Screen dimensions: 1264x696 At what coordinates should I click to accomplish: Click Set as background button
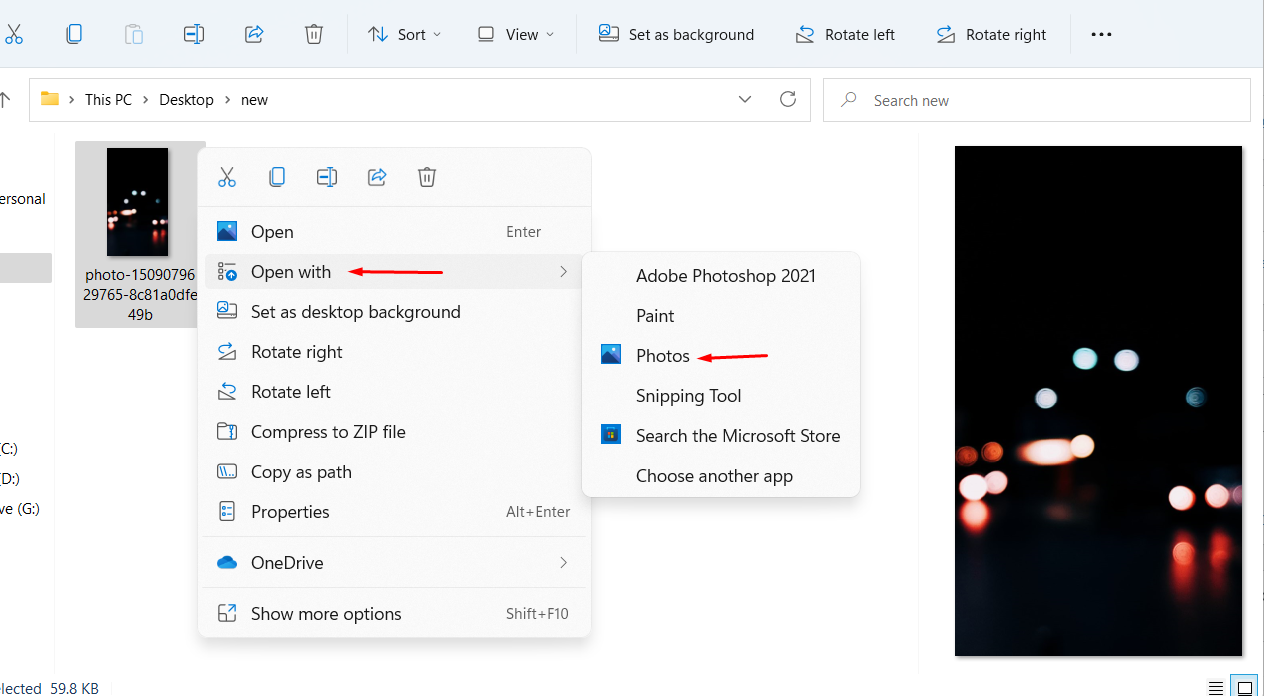[x=677, y=34]
